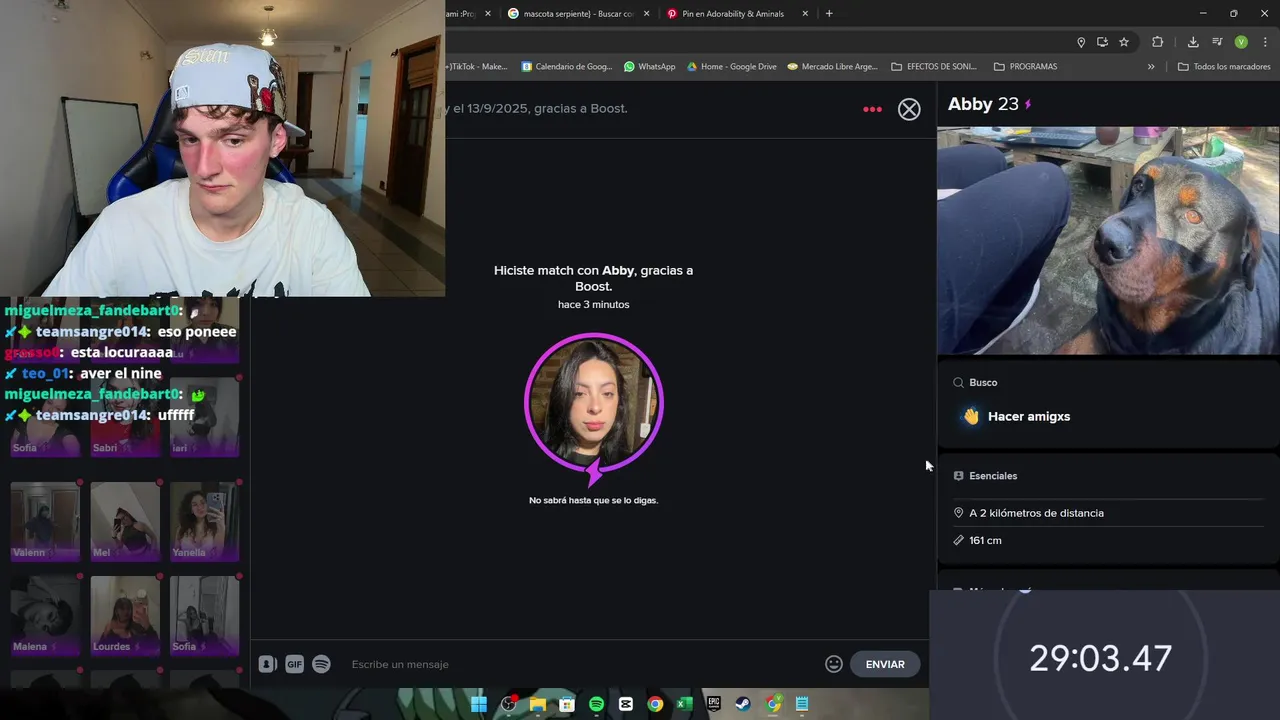
Task: Open Chrome with profile badge on taskbar
Action: (773, 704)
